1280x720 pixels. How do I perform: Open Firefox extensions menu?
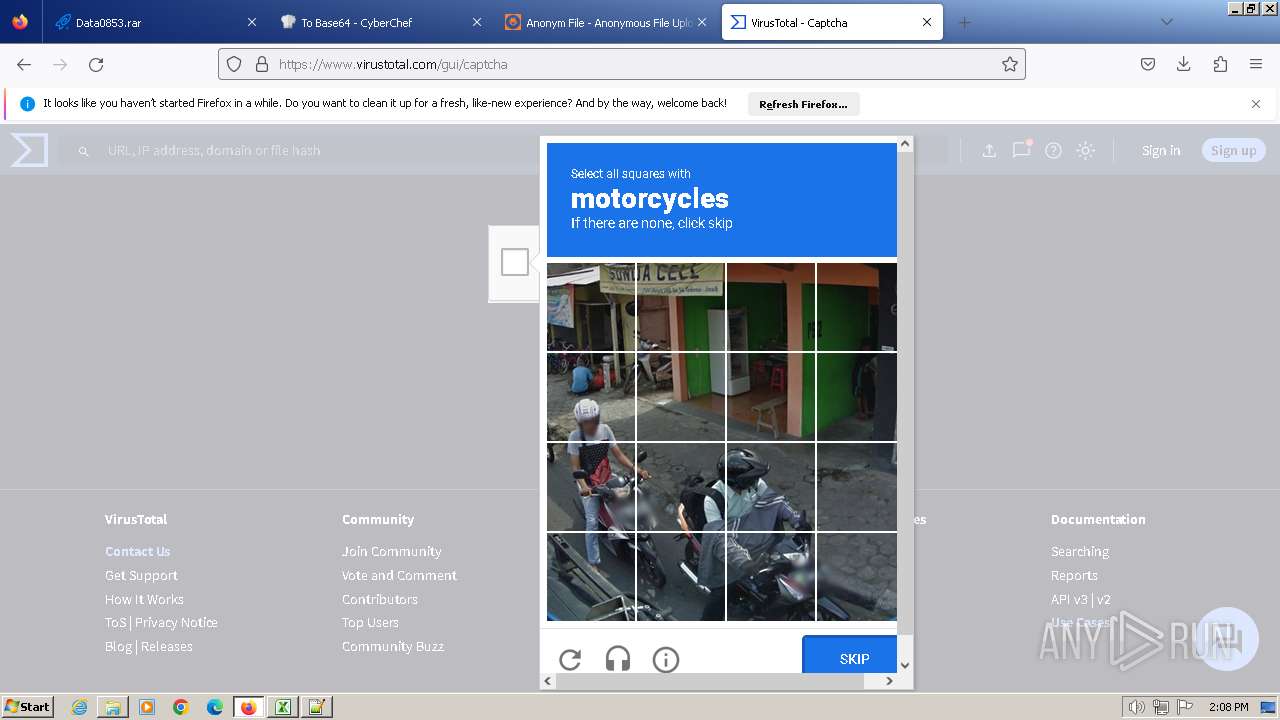(1220, 64)
